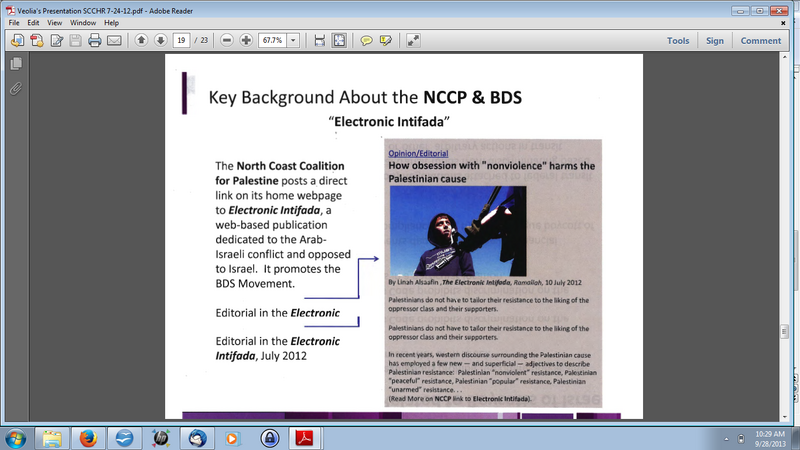Click the Email envelope icon
The height and width of the screenshot is (450, 800).
click(114, 40)
